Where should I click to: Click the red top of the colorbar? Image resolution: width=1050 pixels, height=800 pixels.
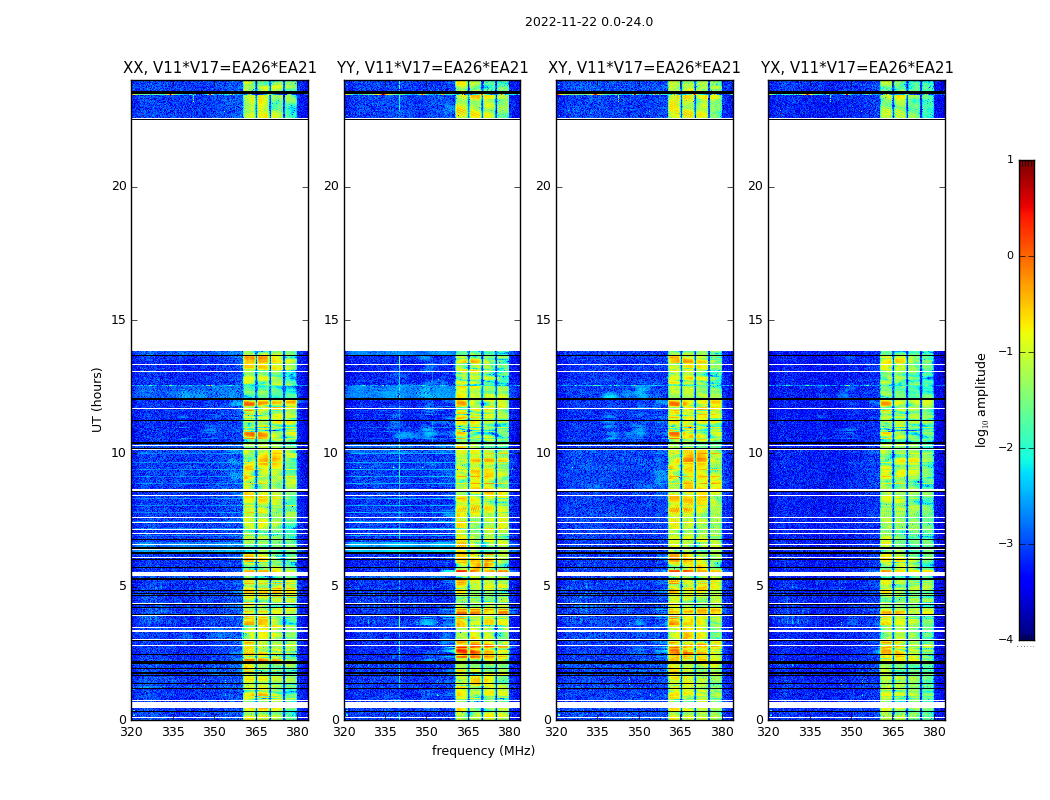coord(1026,168)
